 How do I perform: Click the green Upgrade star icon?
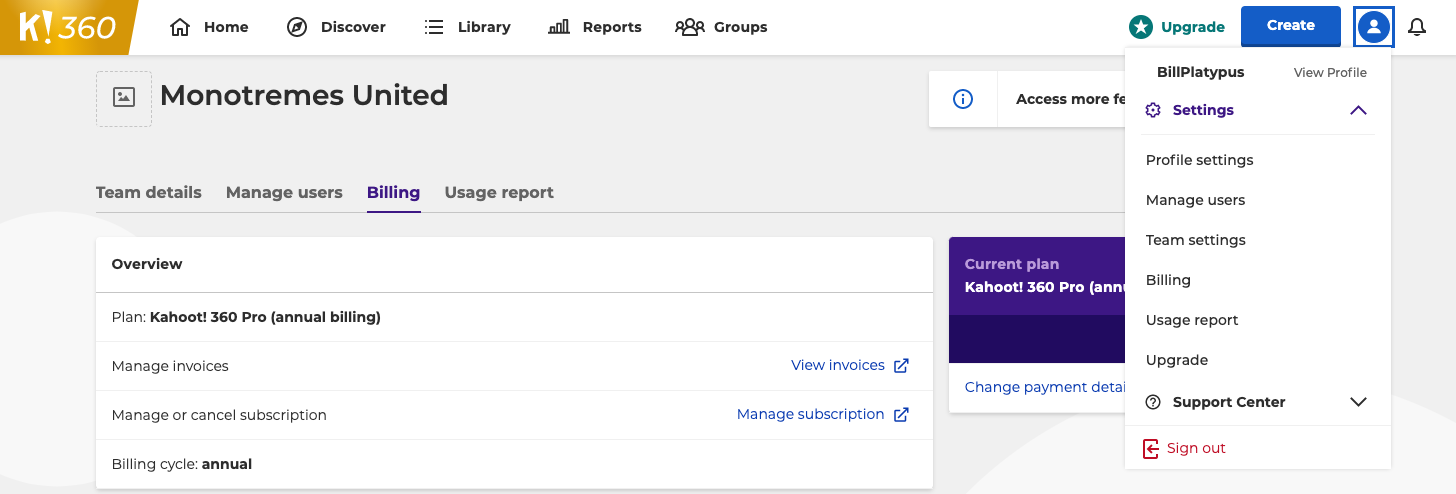point(1140,27)
